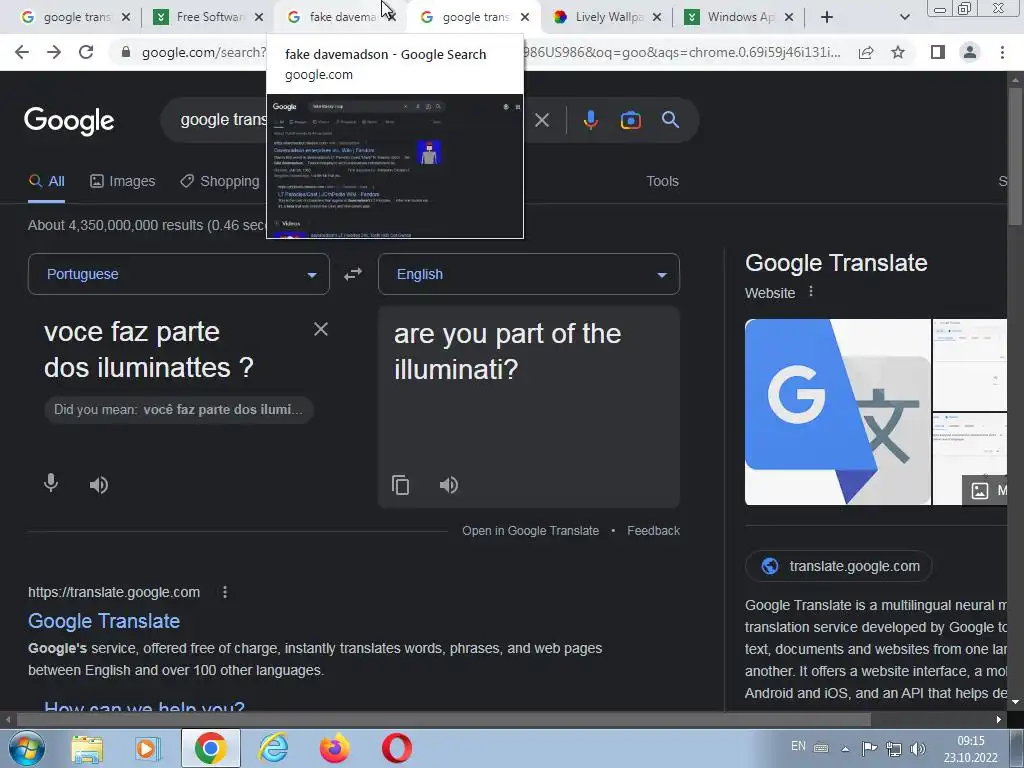
Task: Click the horizontal scrollbar at the page bottom
Action: click(444, 720)
